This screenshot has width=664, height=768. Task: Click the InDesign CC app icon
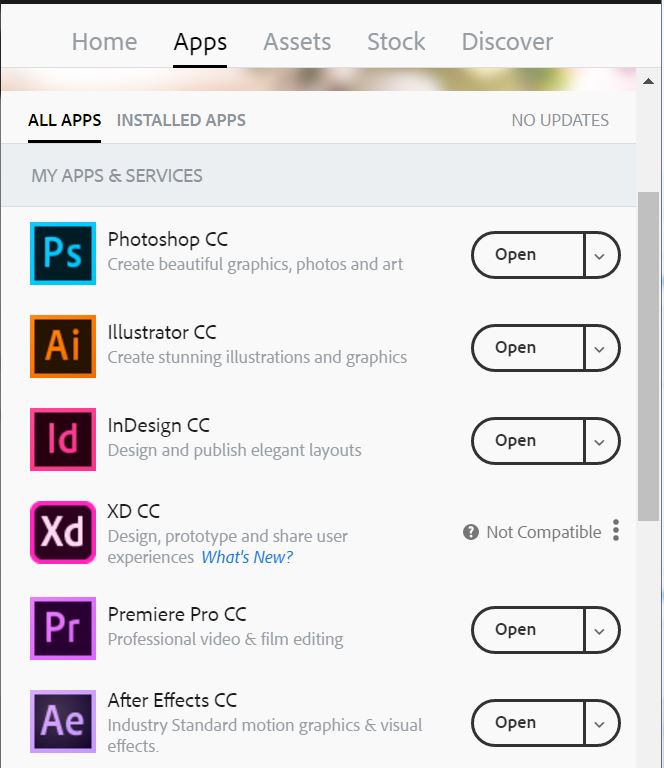[x=63, y=440]
